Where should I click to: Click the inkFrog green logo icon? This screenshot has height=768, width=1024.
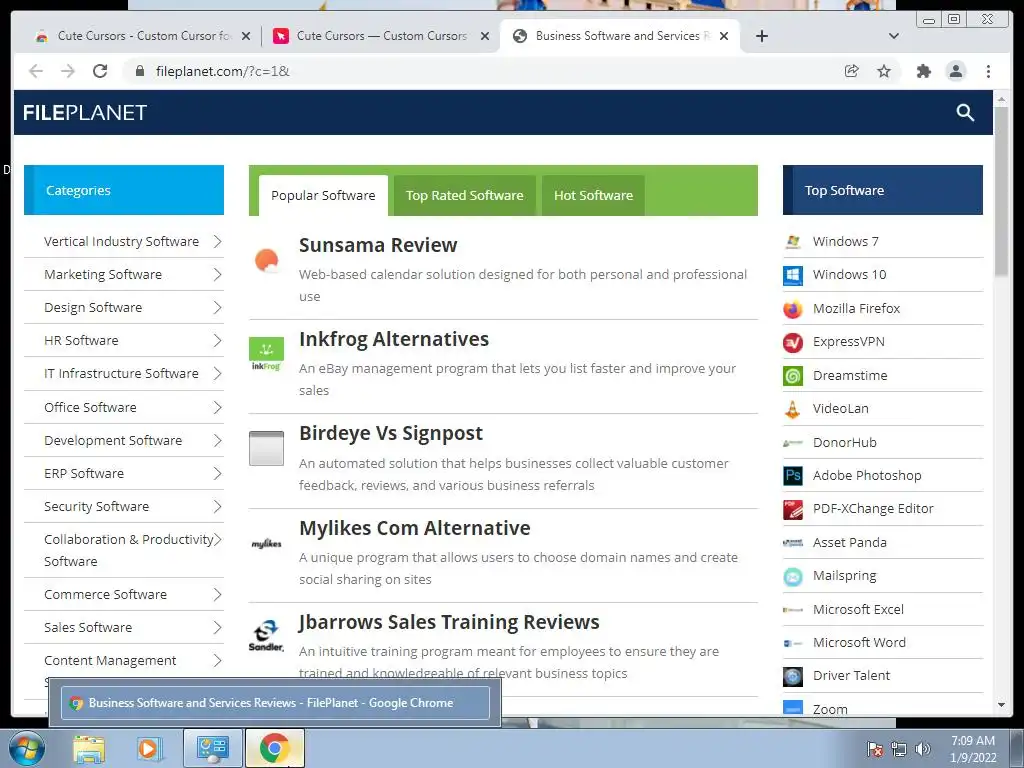[x=266, y=354]
